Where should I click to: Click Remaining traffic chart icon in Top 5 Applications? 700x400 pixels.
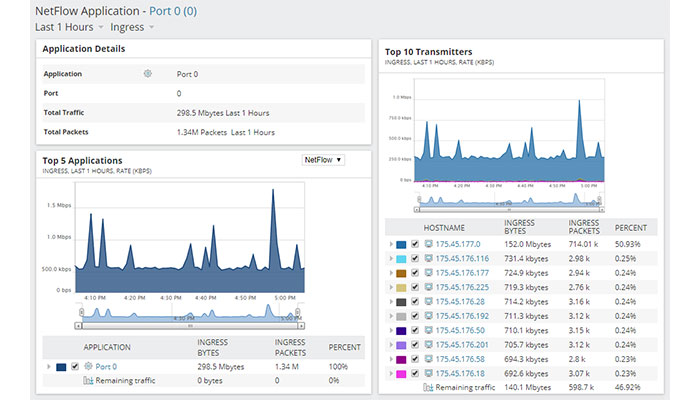pos(88,381)
